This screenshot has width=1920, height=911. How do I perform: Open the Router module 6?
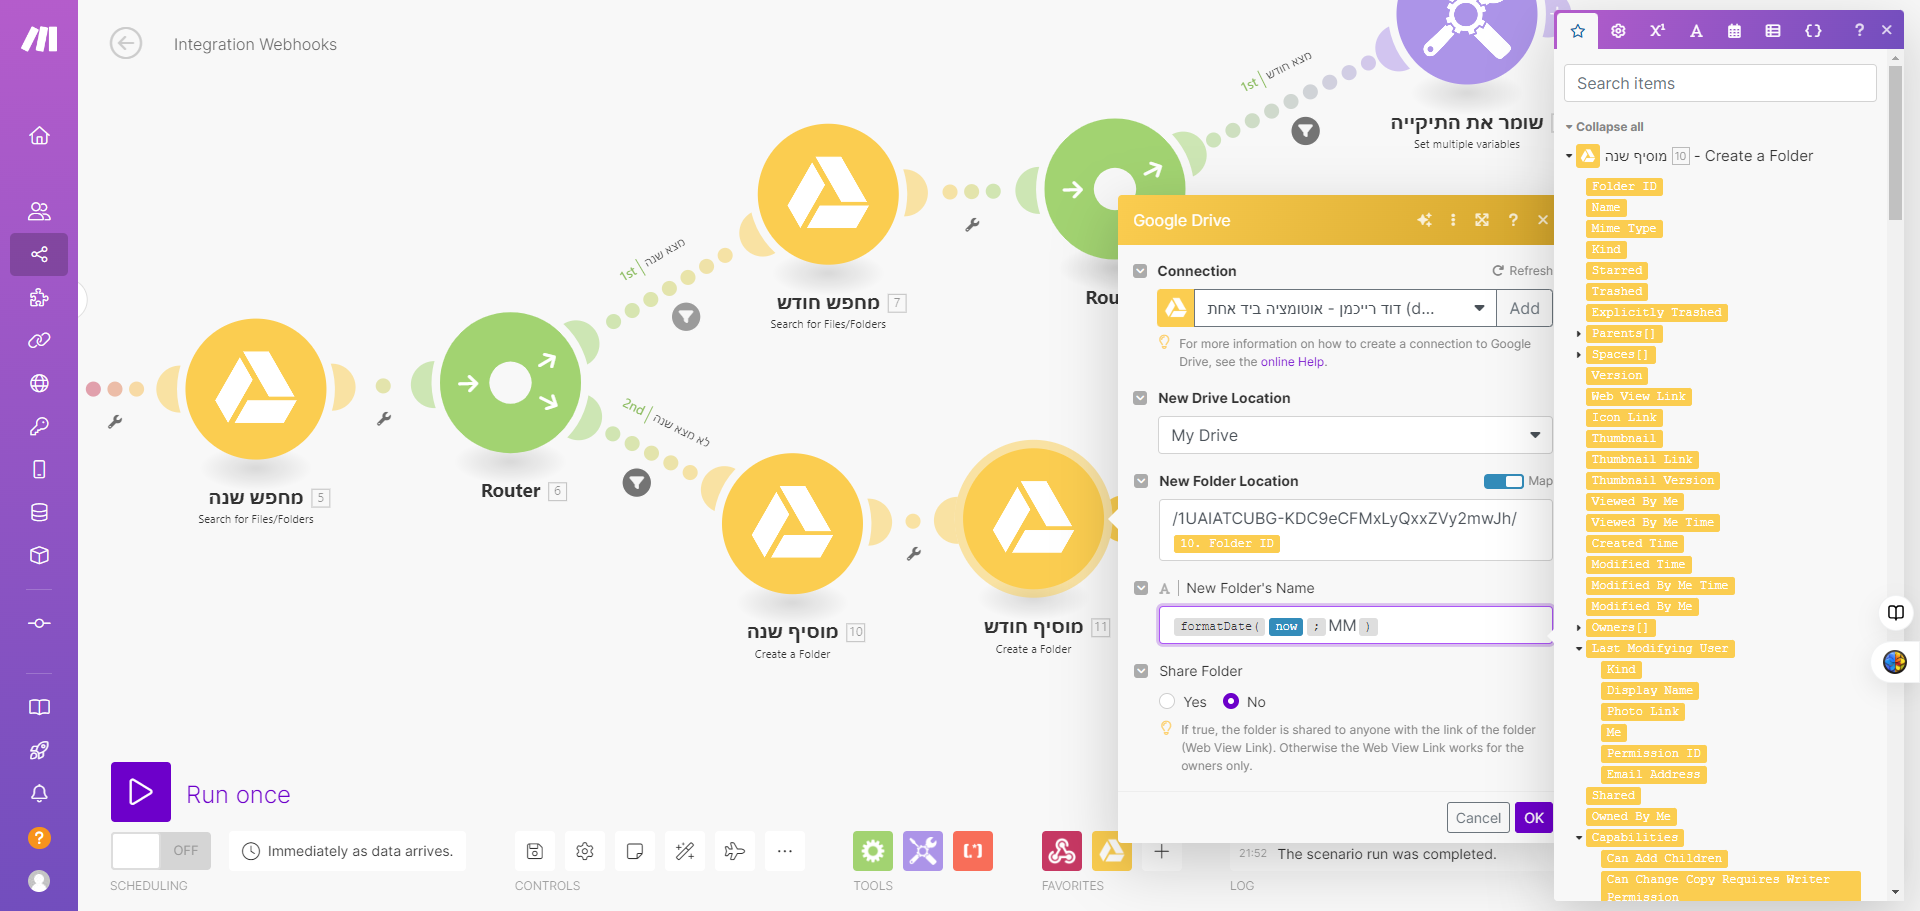(x=510, y=383)
